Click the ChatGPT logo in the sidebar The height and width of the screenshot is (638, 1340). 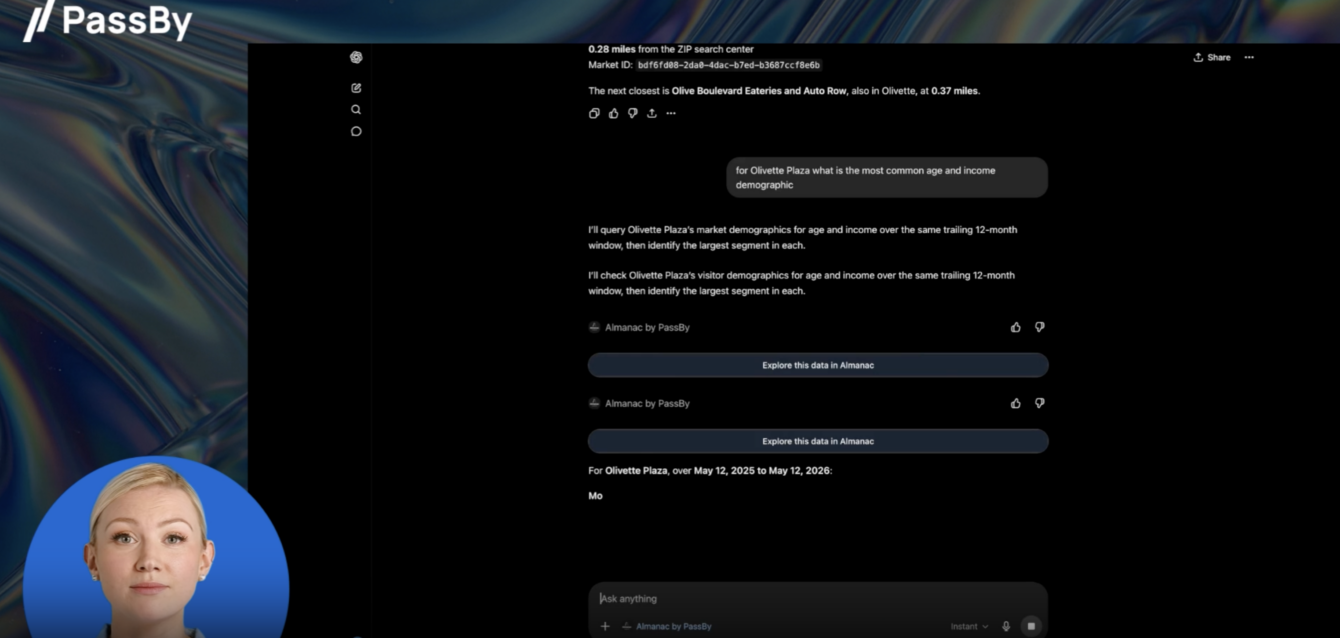click(x=356, y=57)
